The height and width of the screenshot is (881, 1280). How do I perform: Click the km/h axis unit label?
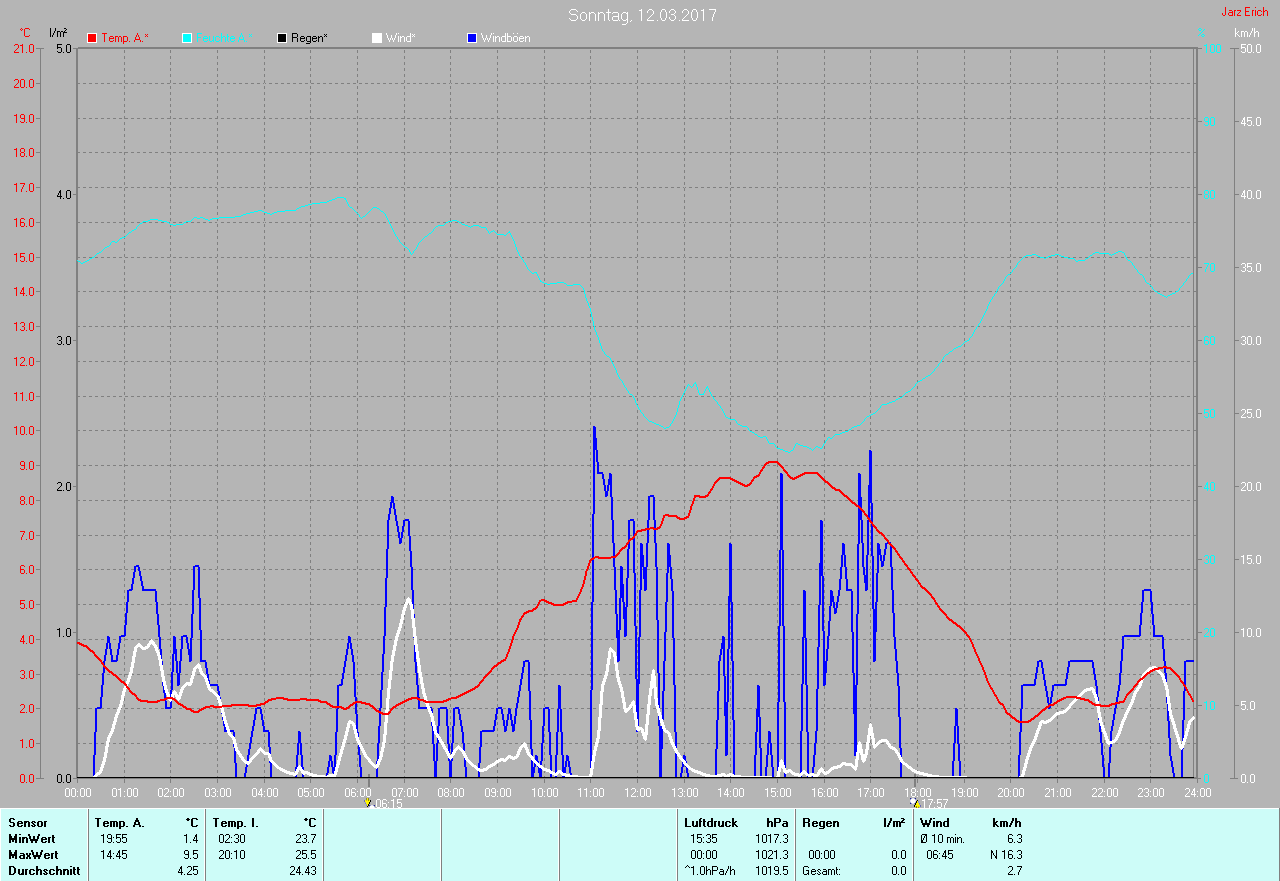pos(1246,33)
